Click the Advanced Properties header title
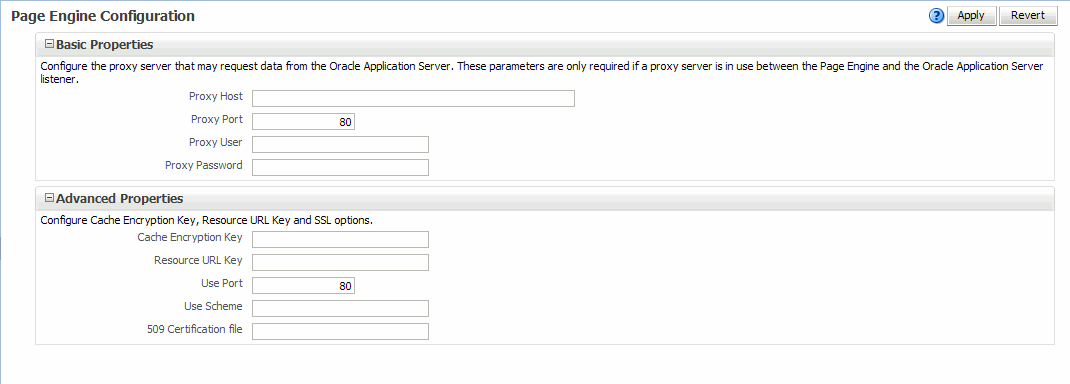This screenshot has width=1070, height=384. 119,198
